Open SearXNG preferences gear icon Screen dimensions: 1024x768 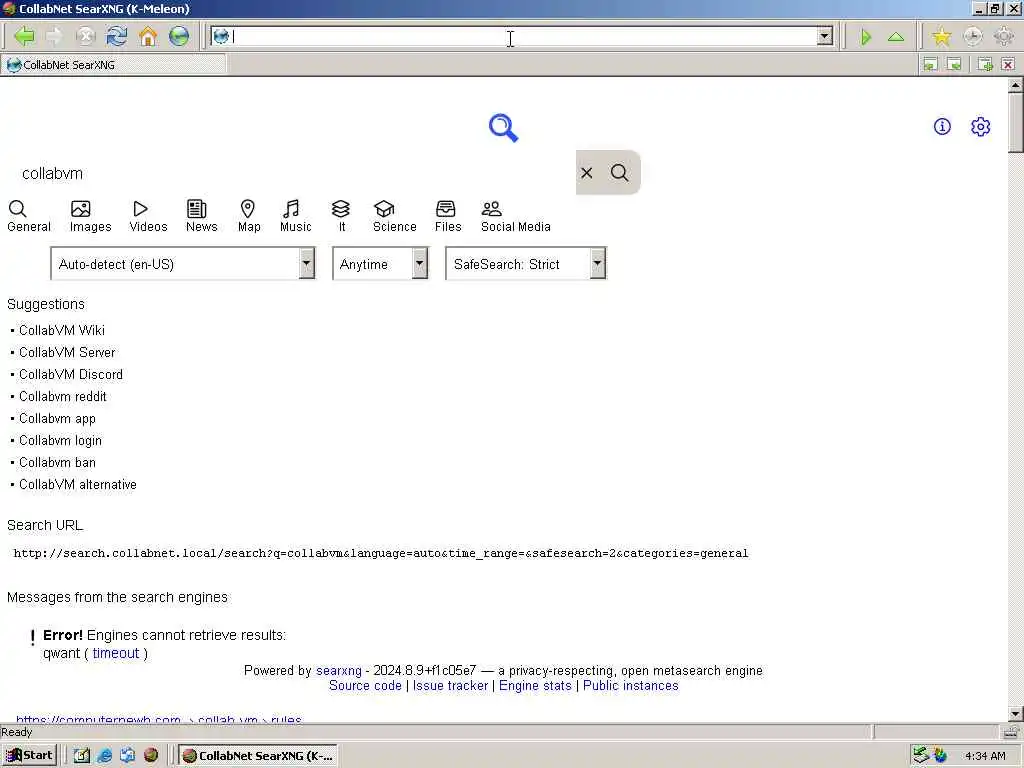tap(980, 126)
